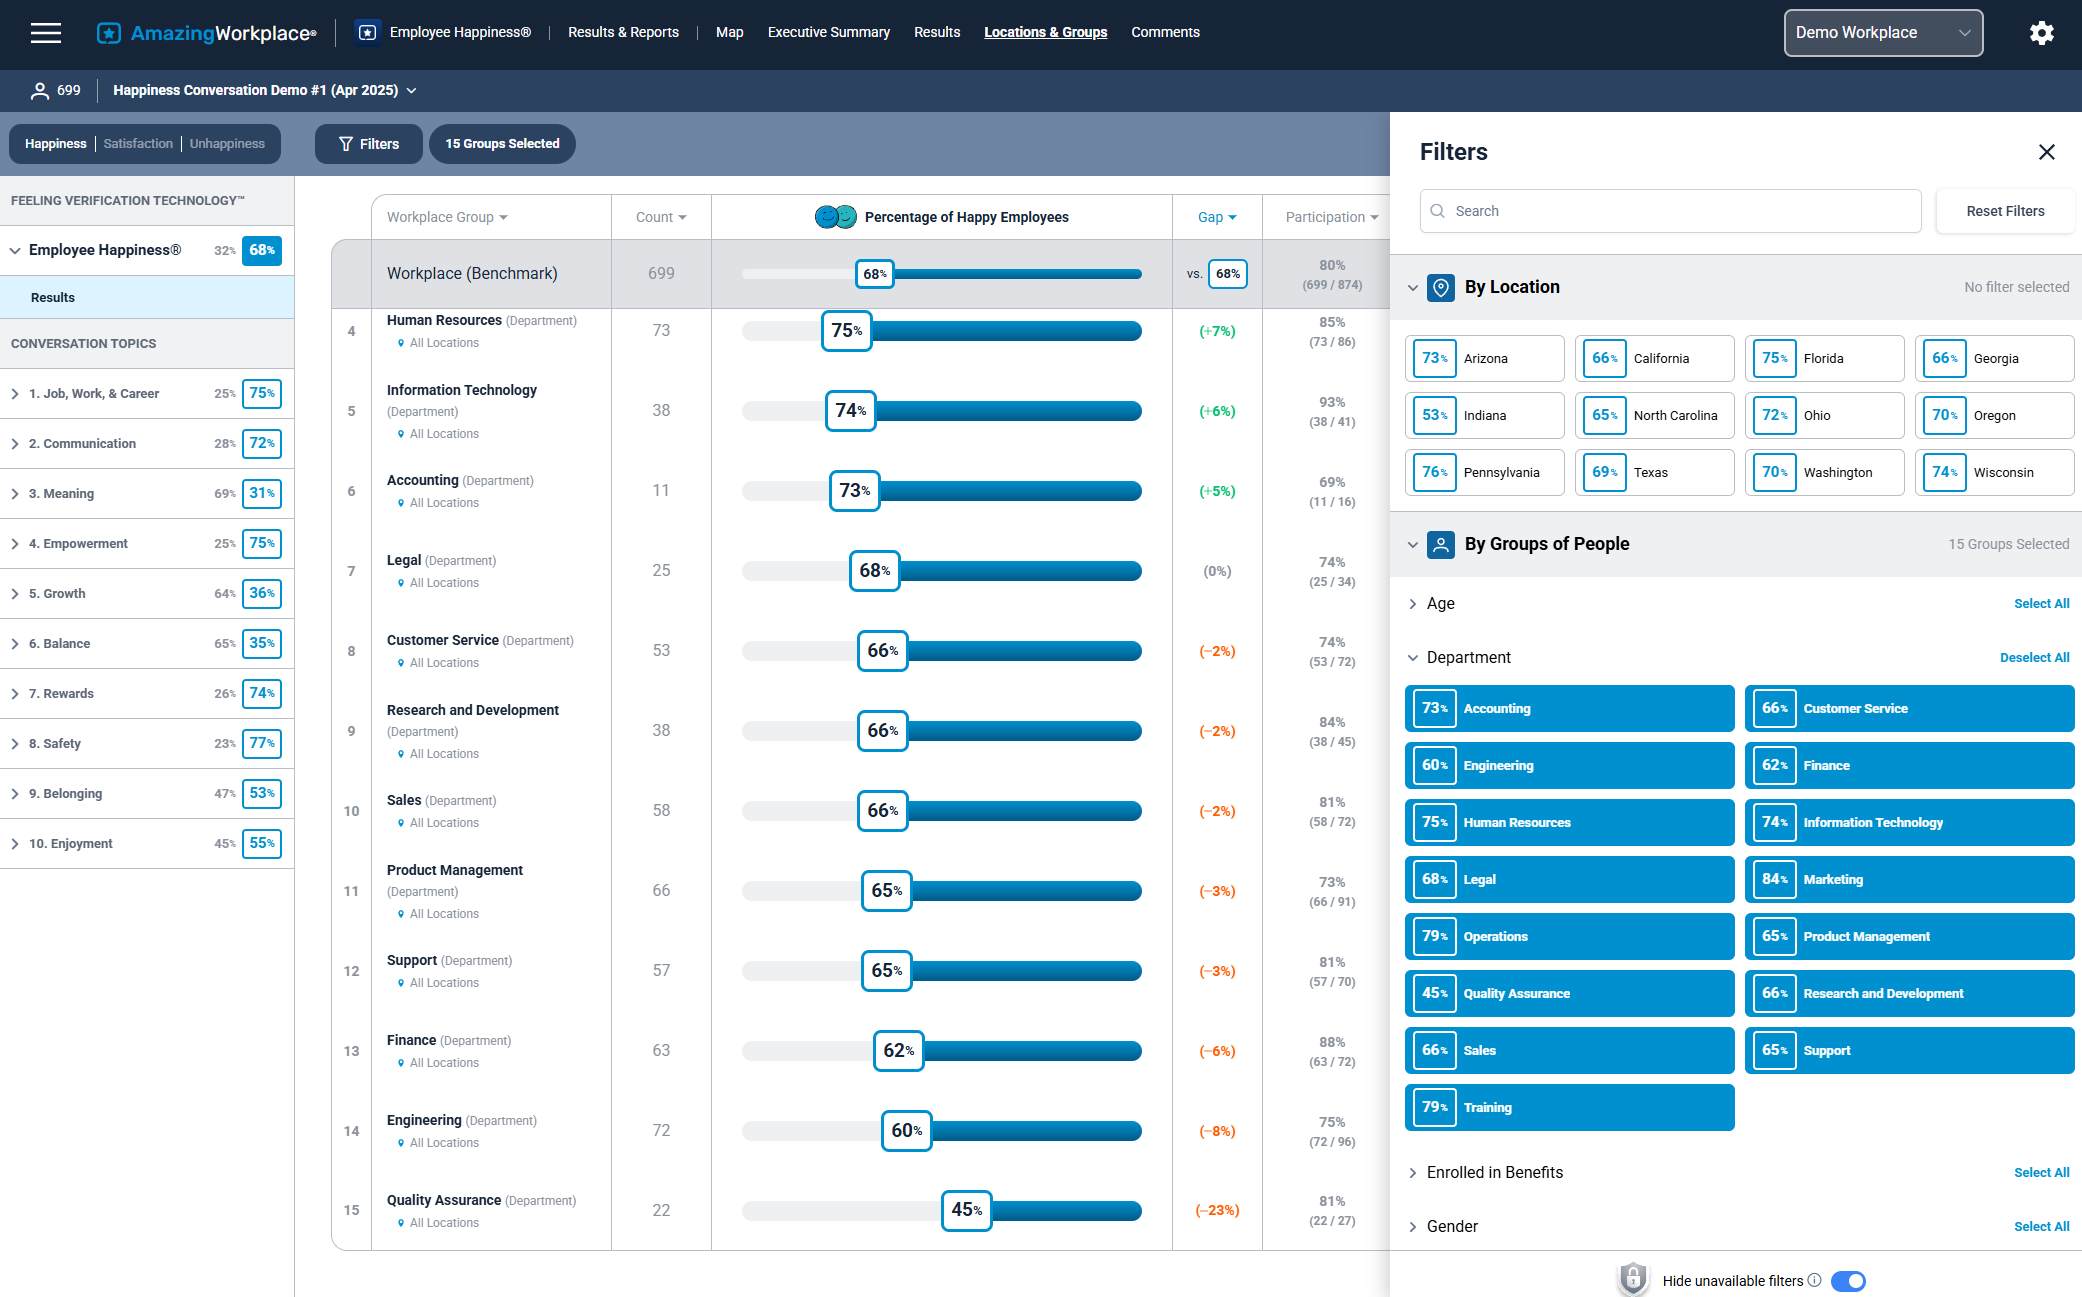Viewport: 2082px width, 1297px height.
Task: Open the hamburger navigation menu
Action: click(46, 33)
